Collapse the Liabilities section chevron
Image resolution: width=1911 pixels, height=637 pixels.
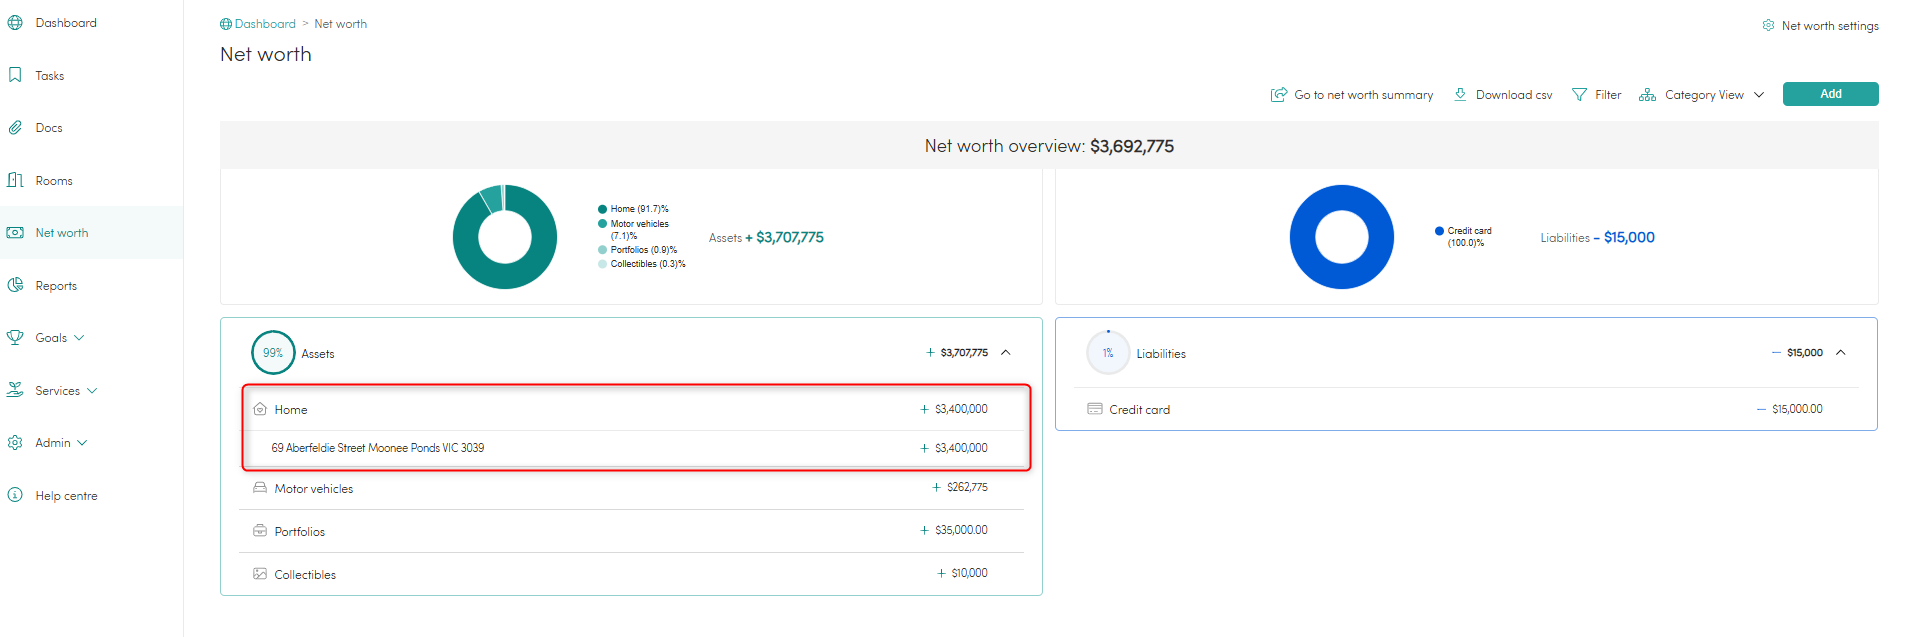[x=1841, y=352]
